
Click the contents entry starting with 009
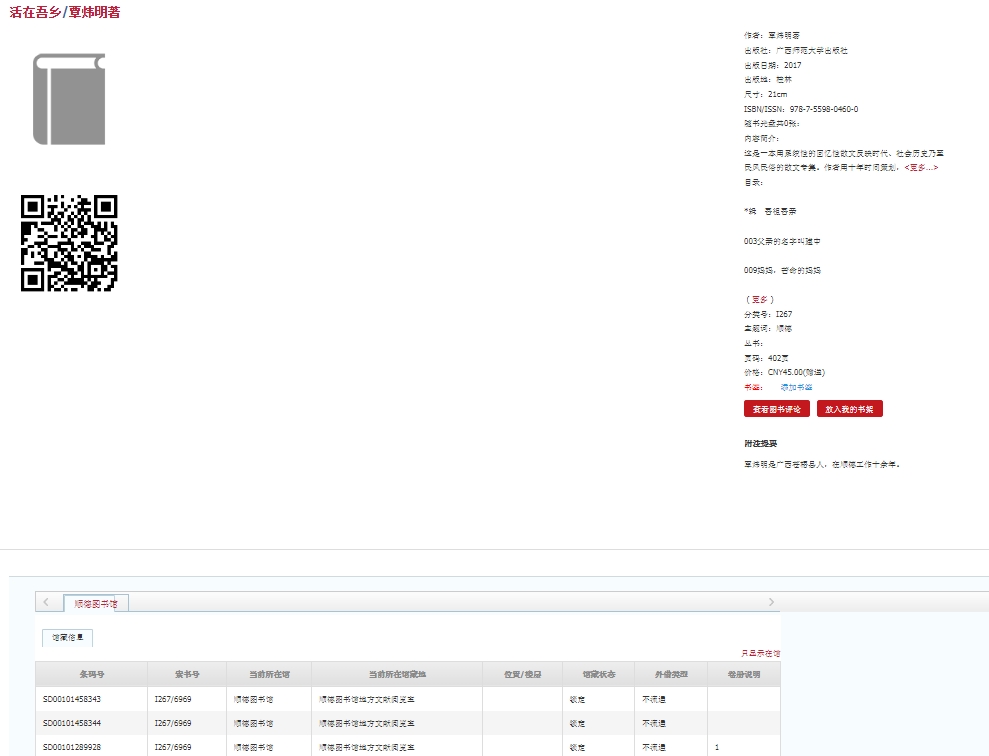pos(782,270)
